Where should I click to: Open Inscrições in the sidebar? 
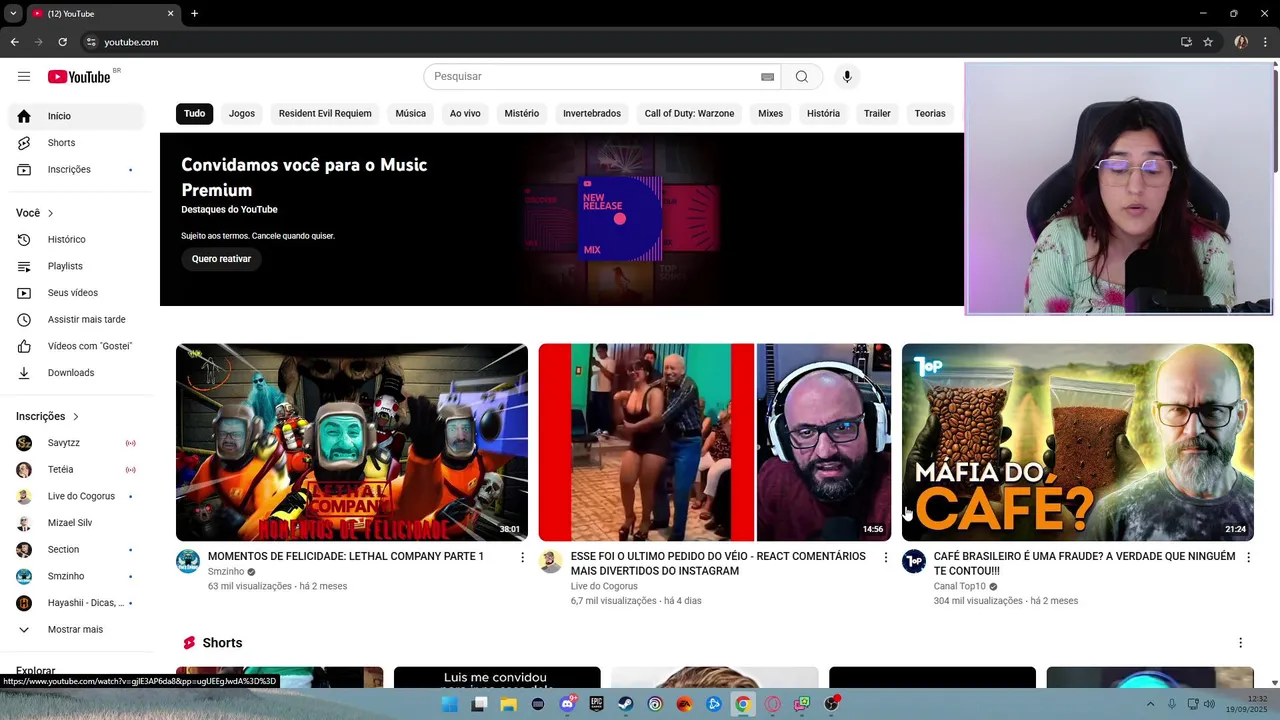click(76, 170)
